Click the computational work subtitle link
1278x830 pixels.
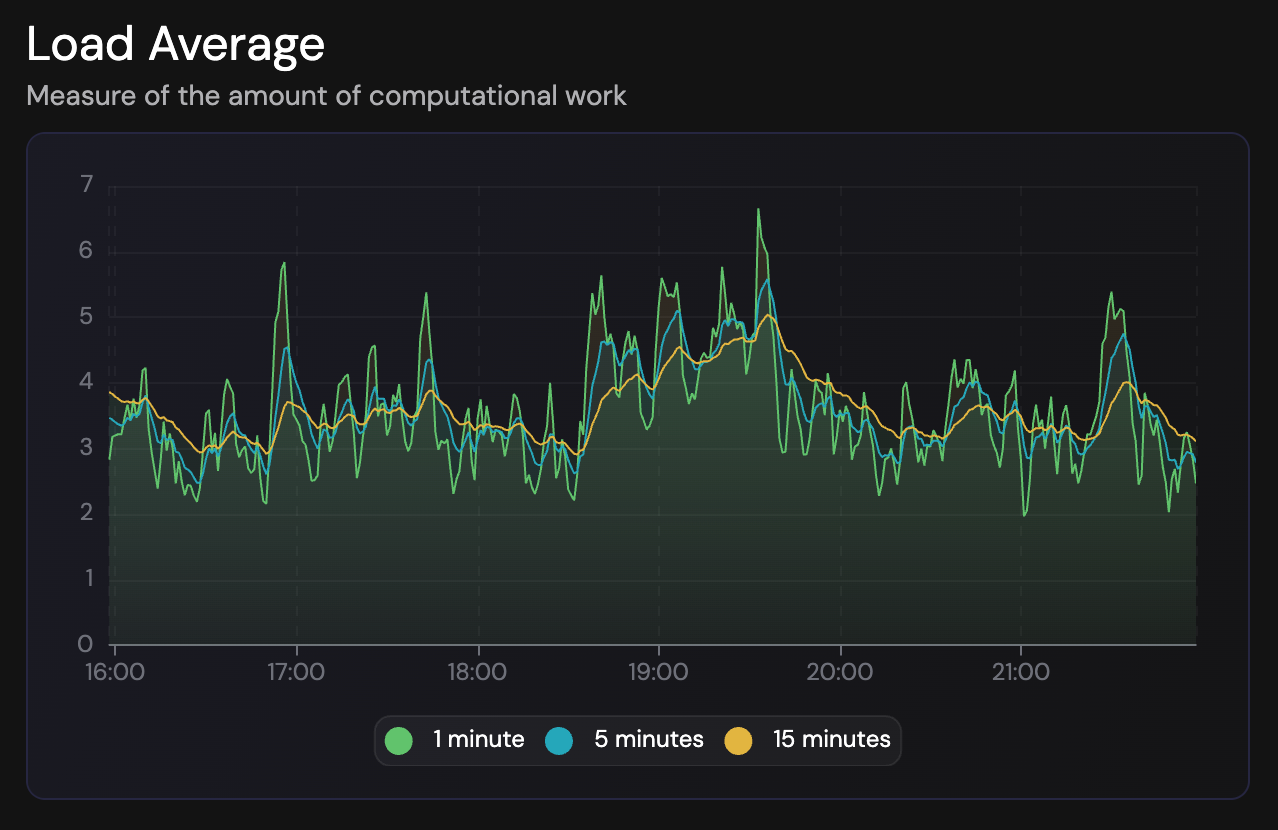tap(327, 96)
